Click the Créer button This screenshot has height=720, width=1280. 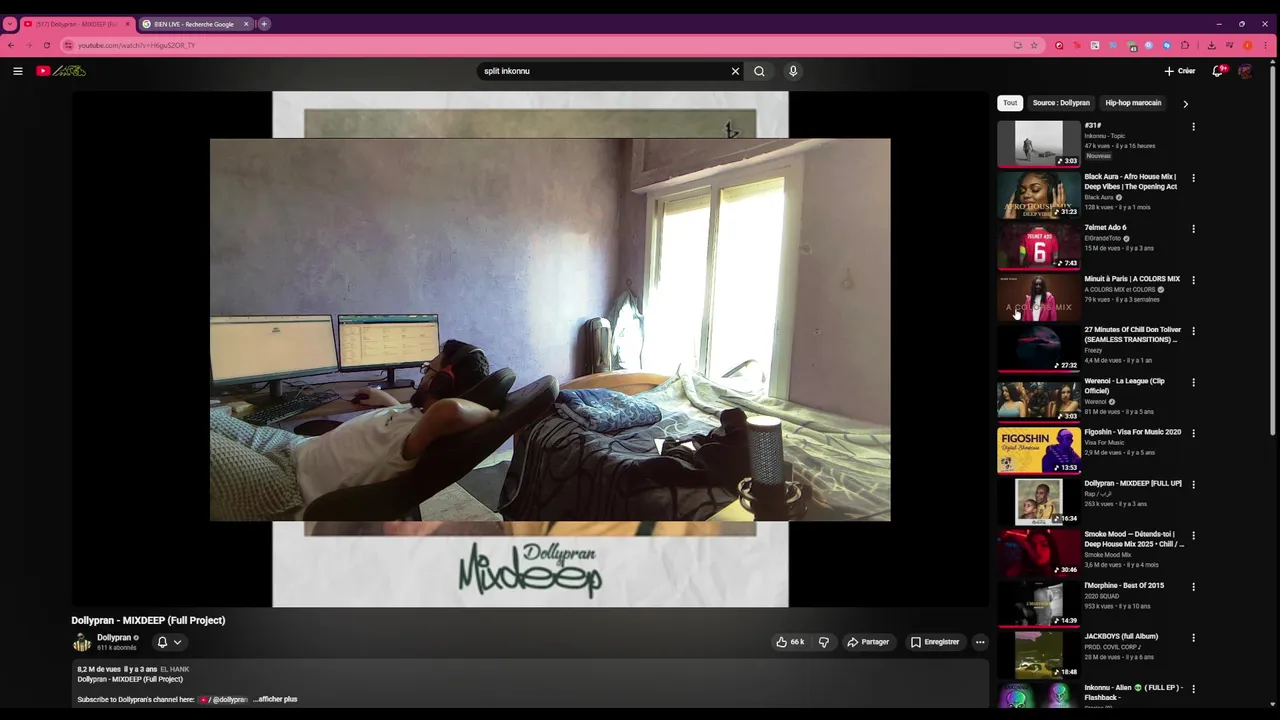[1180, 71]
